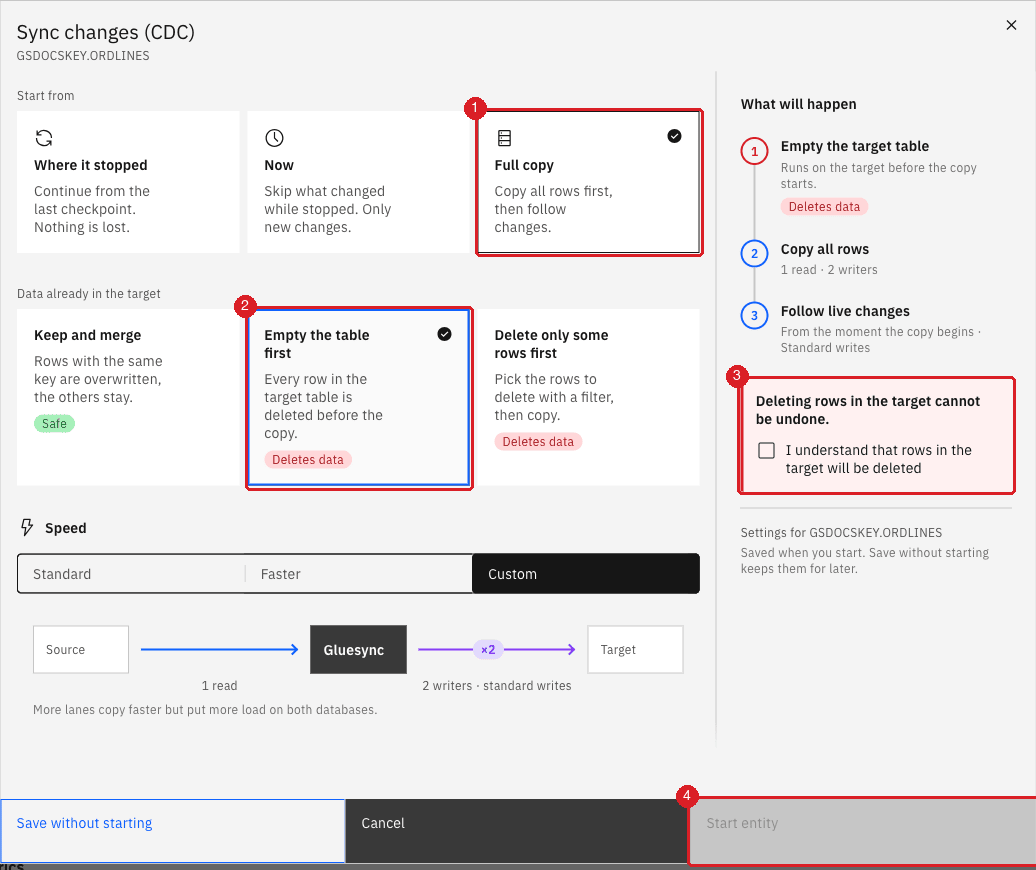
Task: Click 'Deleting rows in the target cannot be undone' warning
Action: tap(868, 410)
